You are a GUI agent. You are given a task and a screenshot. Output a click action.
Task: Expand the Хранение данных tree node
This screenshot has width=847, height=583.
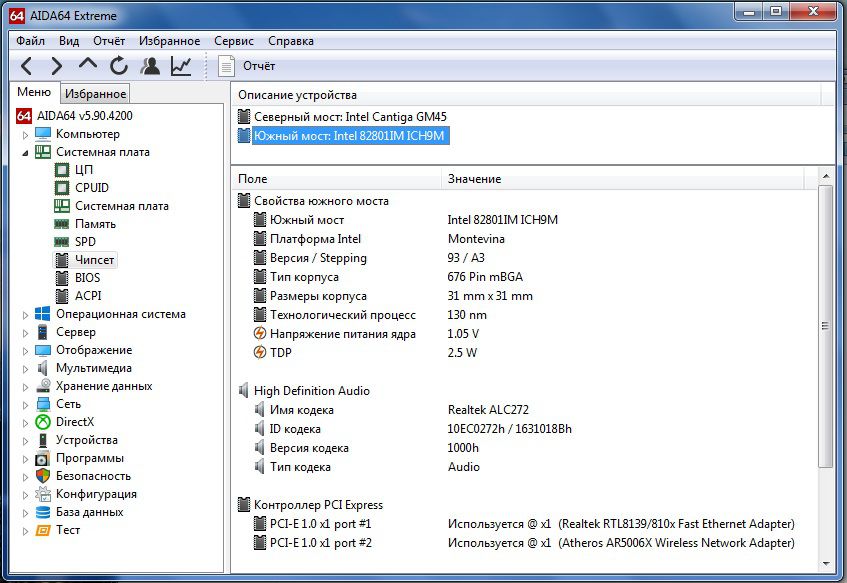tap(25, 387)
